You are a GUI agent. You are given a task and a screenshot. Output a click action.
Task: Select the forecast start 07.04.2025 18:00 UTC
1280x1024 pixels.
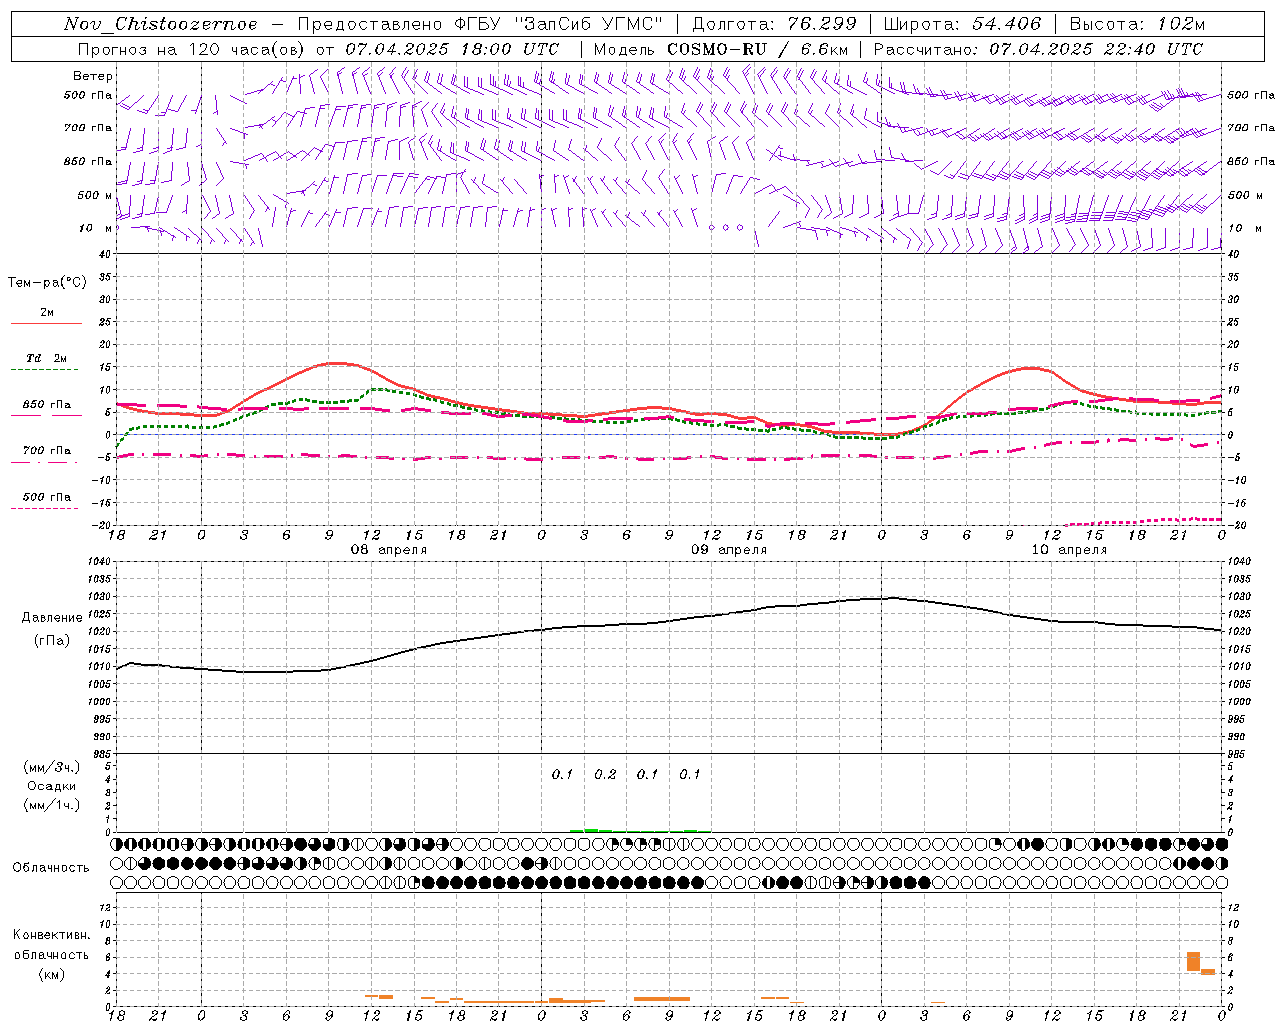point(452,49)
